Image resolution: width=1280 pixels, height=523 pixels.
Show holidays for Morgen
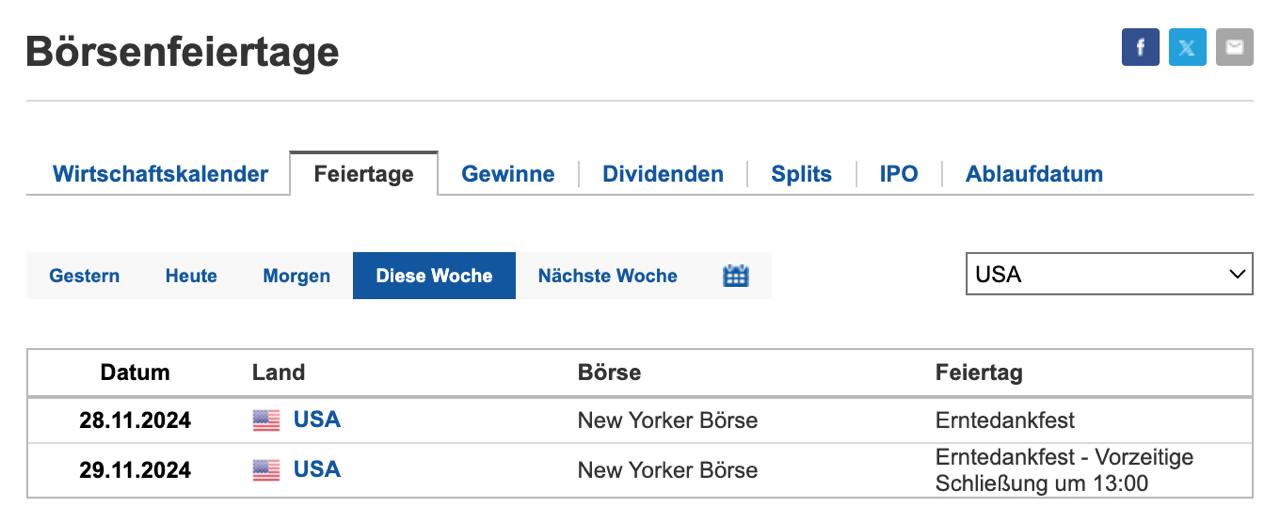[x=296, y=276]
